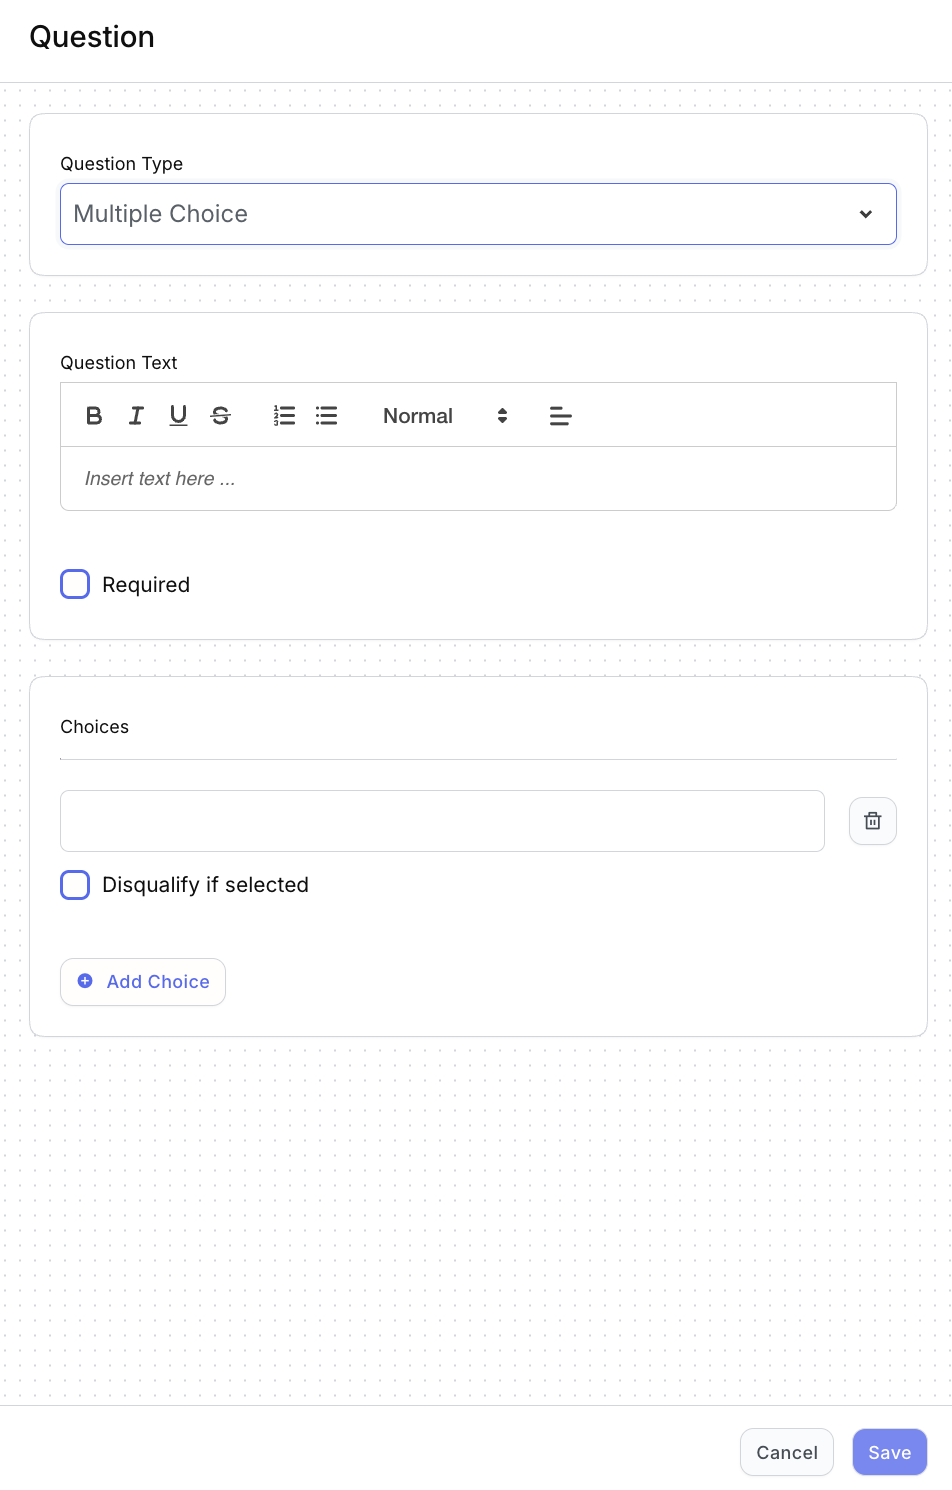Click into the question text area

[478, 479]
